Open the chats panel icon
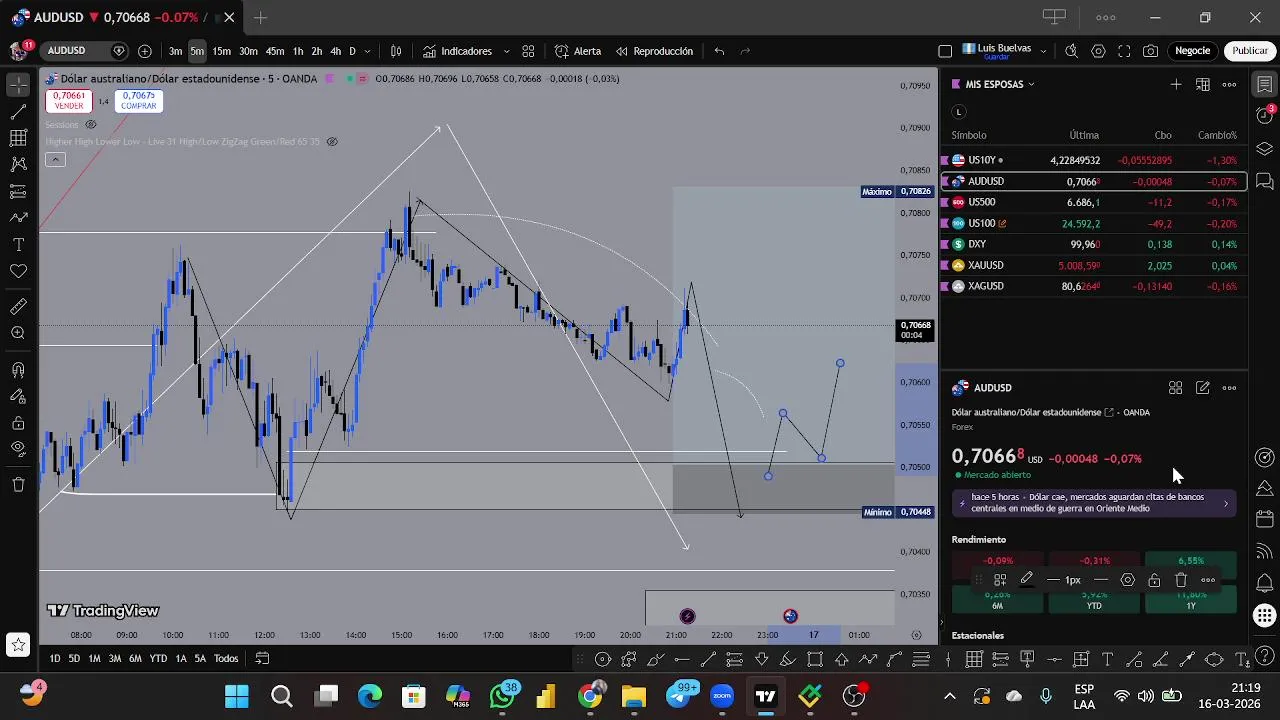This screenshot has width=1280, height=720. click(1265, 181)
